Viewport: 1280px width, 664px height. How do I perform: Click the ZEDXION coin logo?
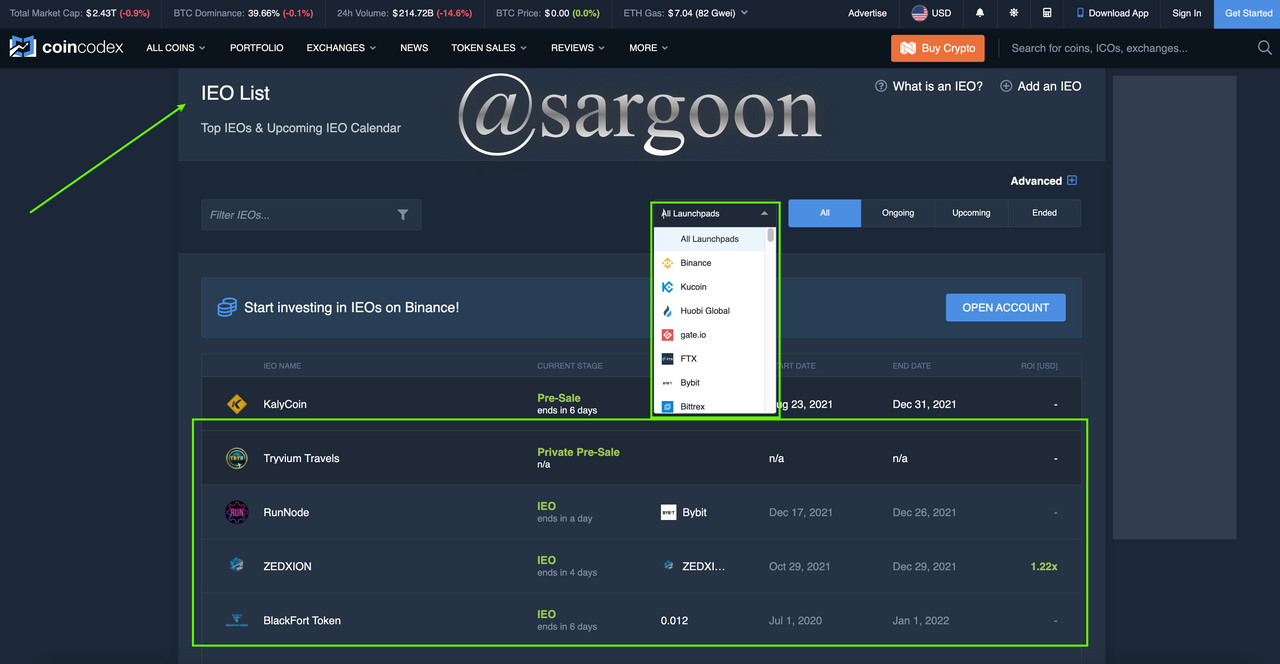237,565
